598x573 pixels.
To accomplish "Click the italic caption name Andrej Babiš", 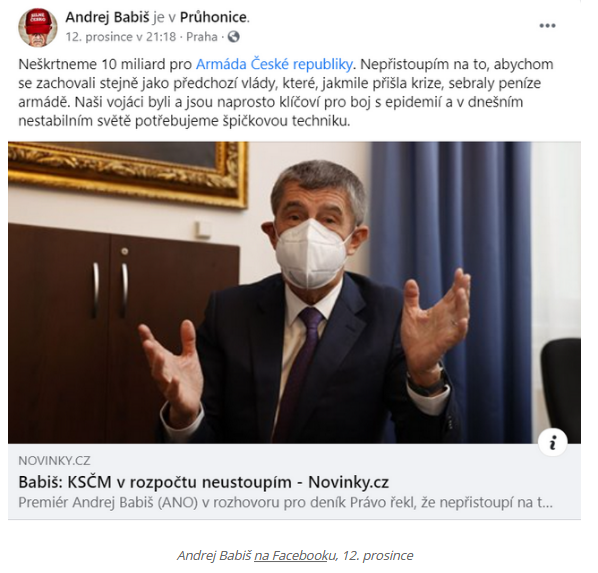I will (214, 555).
